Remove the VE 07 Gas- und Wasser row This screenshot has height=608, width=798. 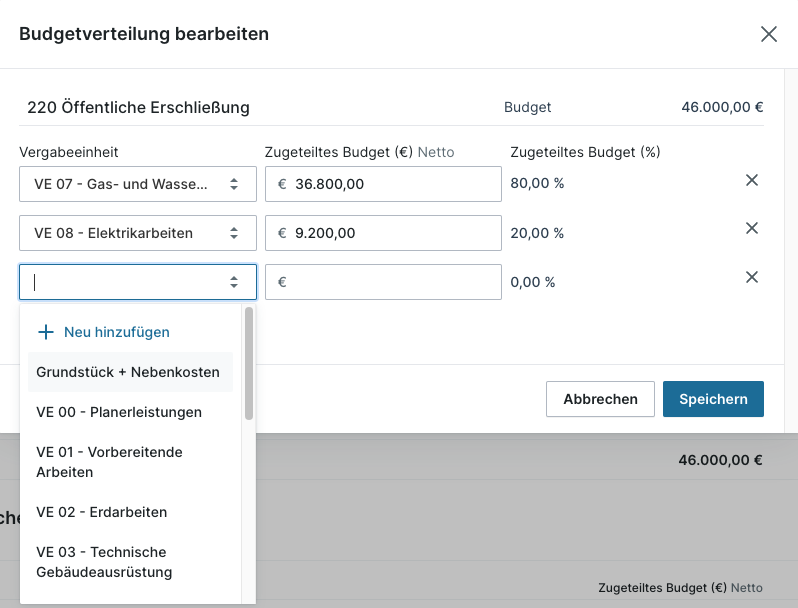point(752,180)
